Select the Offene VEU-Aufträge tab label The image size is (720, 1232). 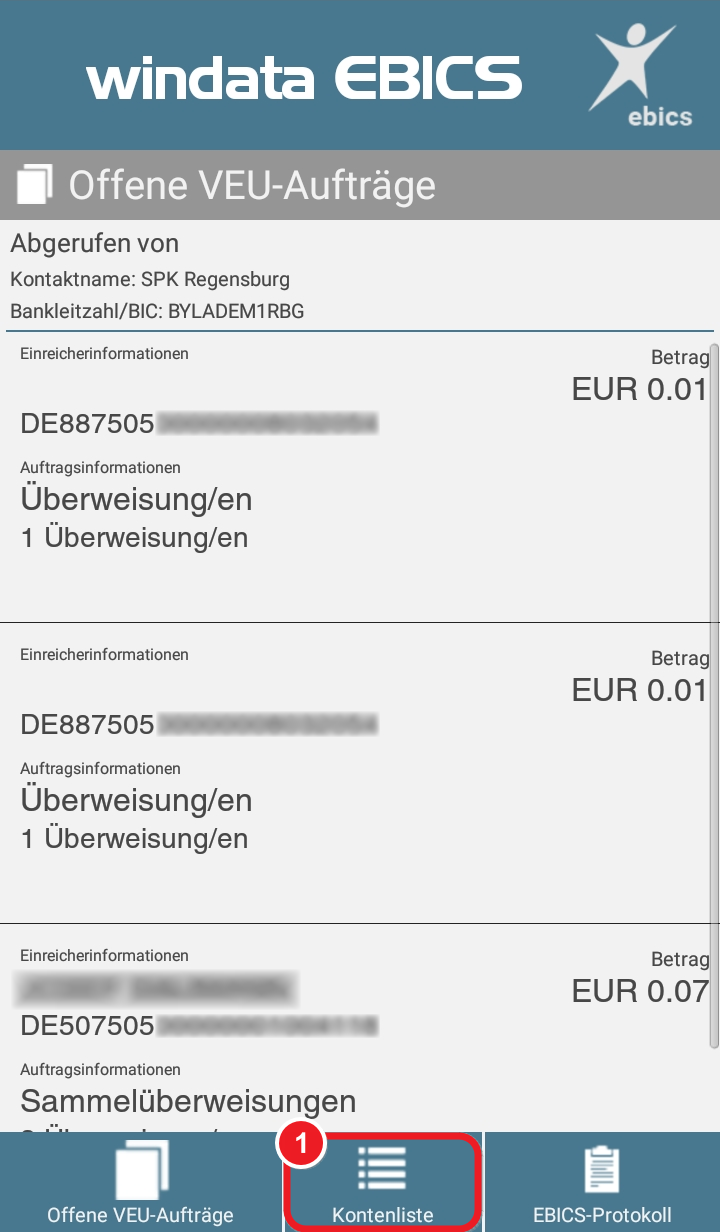(140, 1216)
